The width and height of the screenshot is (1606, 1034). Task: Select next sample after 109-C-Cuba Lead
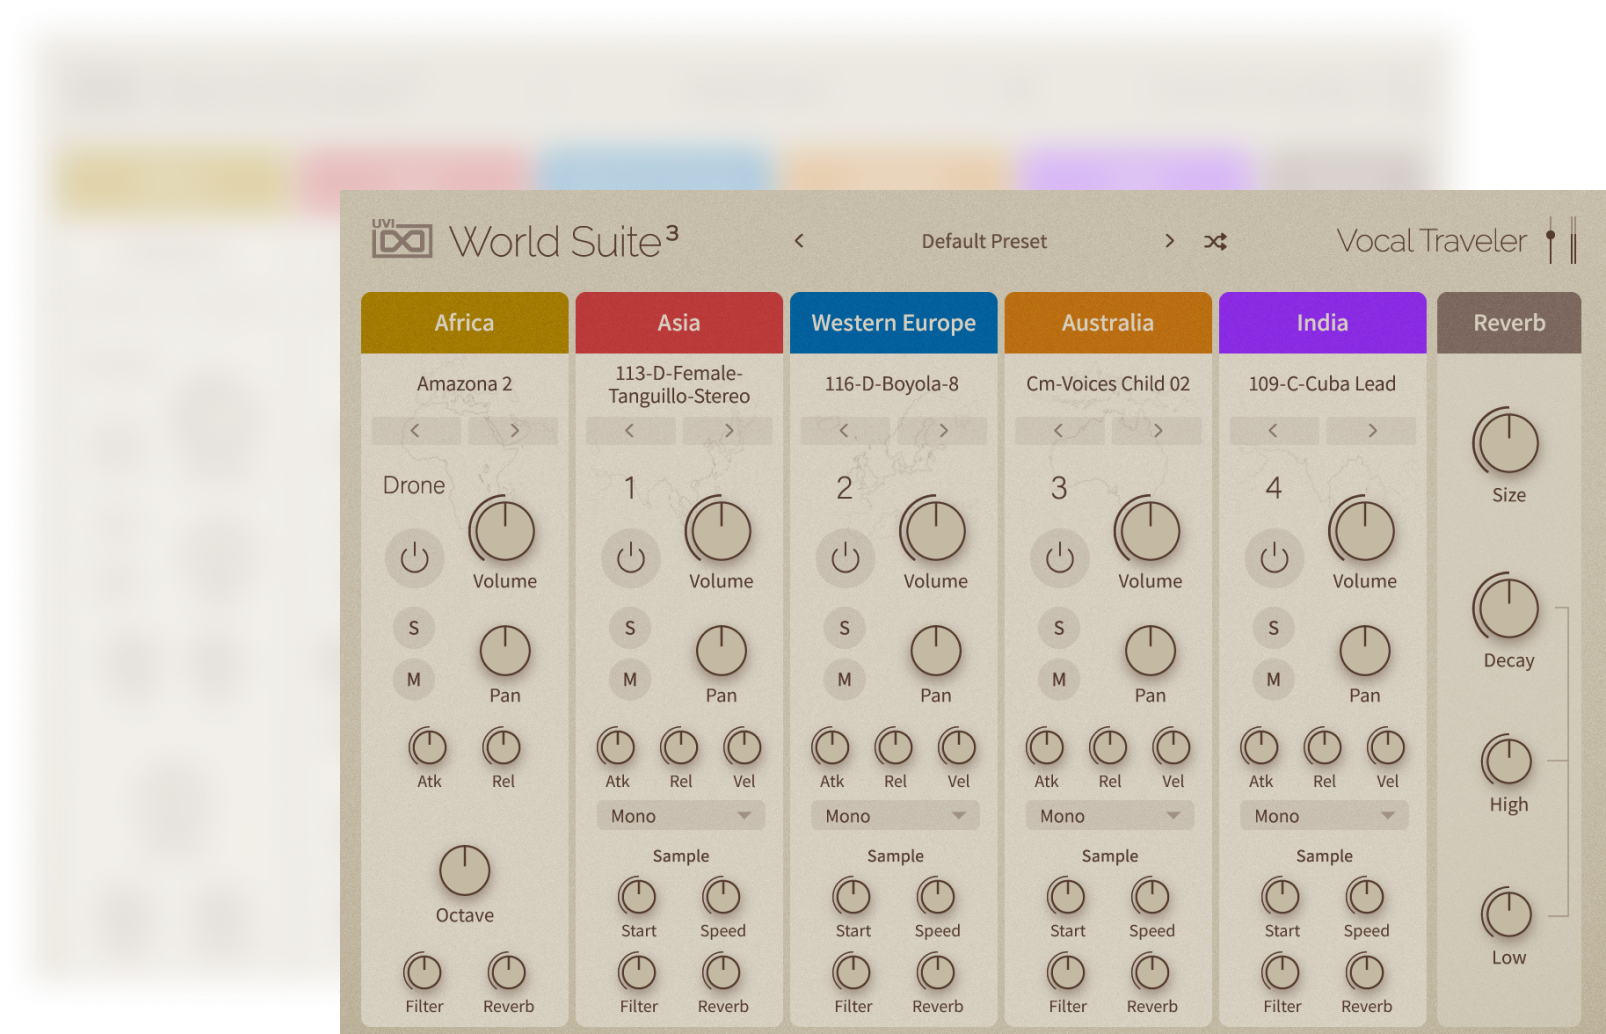(x=1371, y=431)
